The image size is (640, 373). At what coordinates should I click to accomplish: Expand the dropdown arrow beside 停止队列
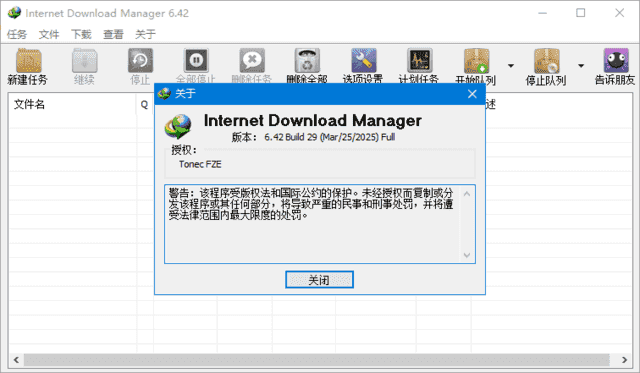pos(581,65)
